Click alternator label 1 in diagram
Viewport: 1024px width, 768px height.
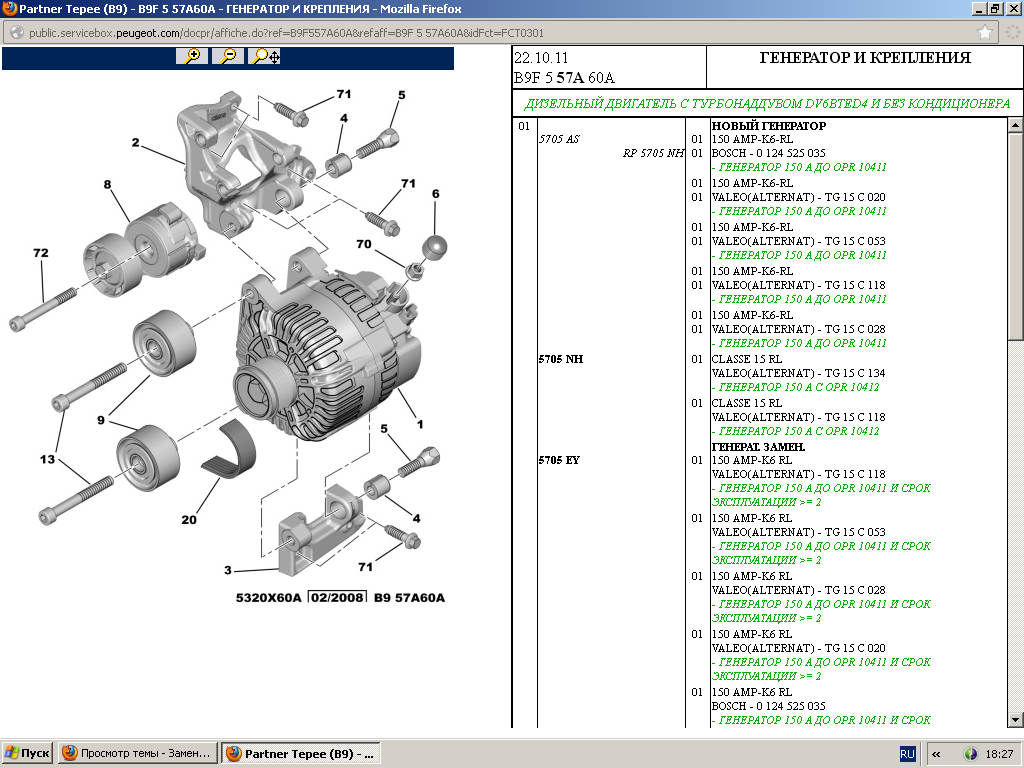coord(420,423)
